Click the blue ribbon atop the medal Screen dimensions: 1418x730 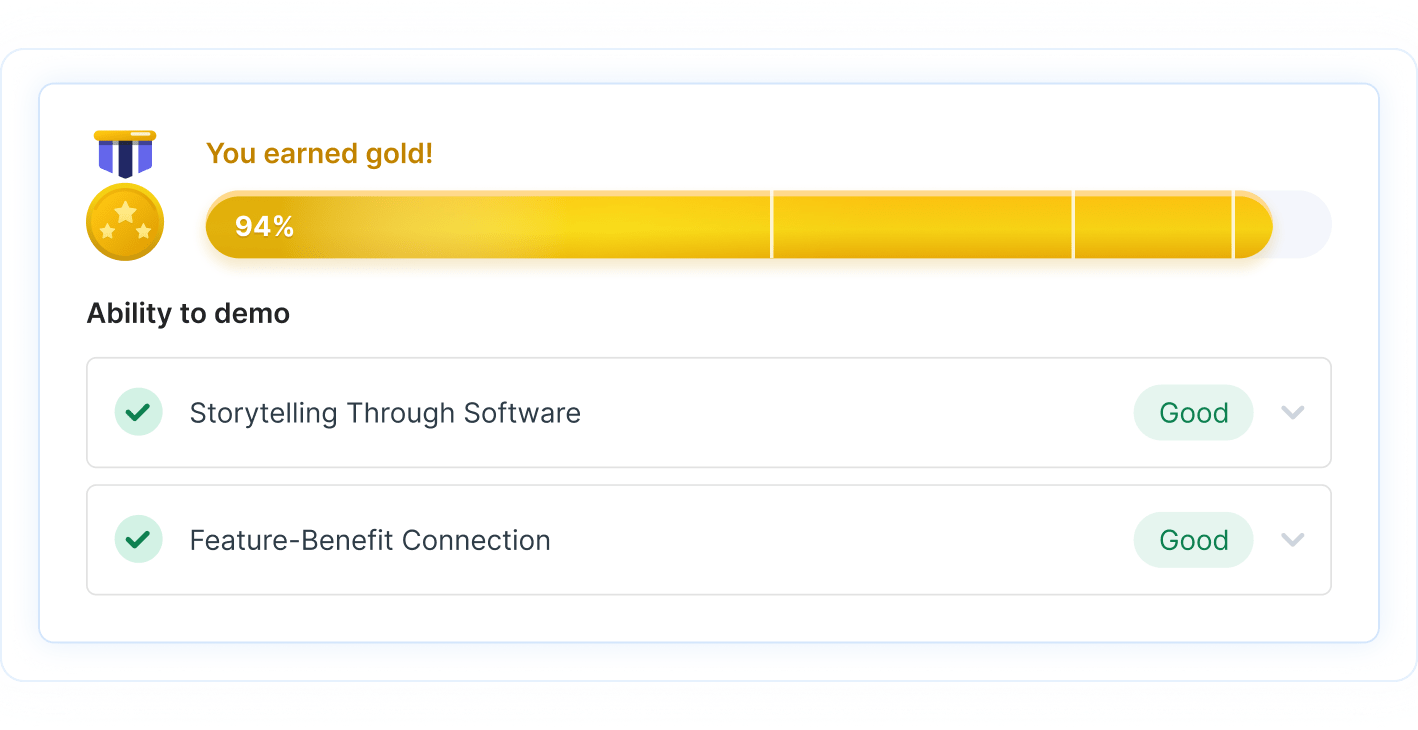click(125, 153)
